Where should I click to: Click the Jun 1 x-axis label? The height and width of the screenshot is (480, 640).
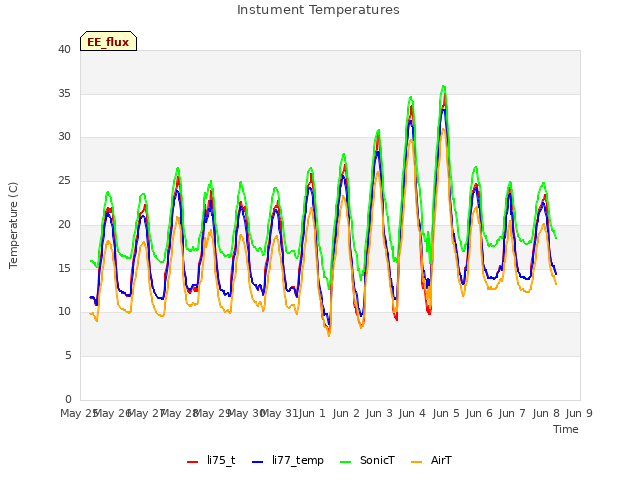click(x=312, y=413)
